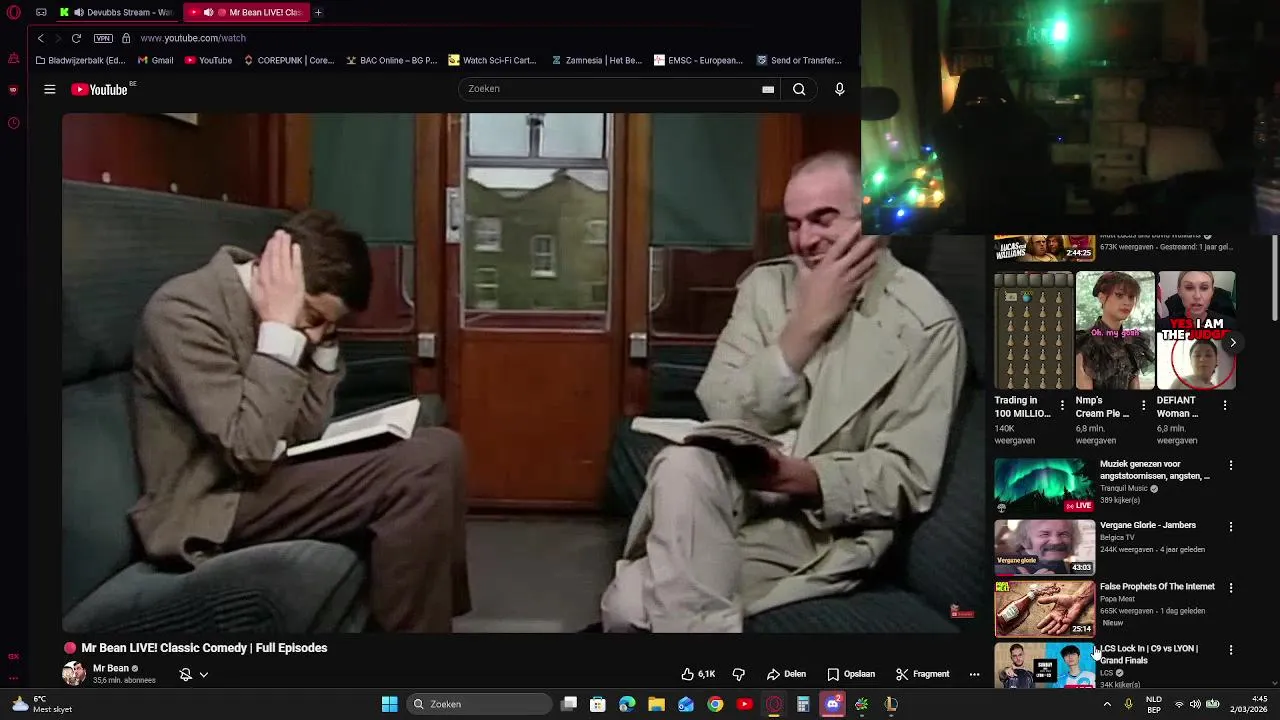The image size is (1280, 720).
Task: Click the browser address bar URL
Action: click(x=193, y=38)
